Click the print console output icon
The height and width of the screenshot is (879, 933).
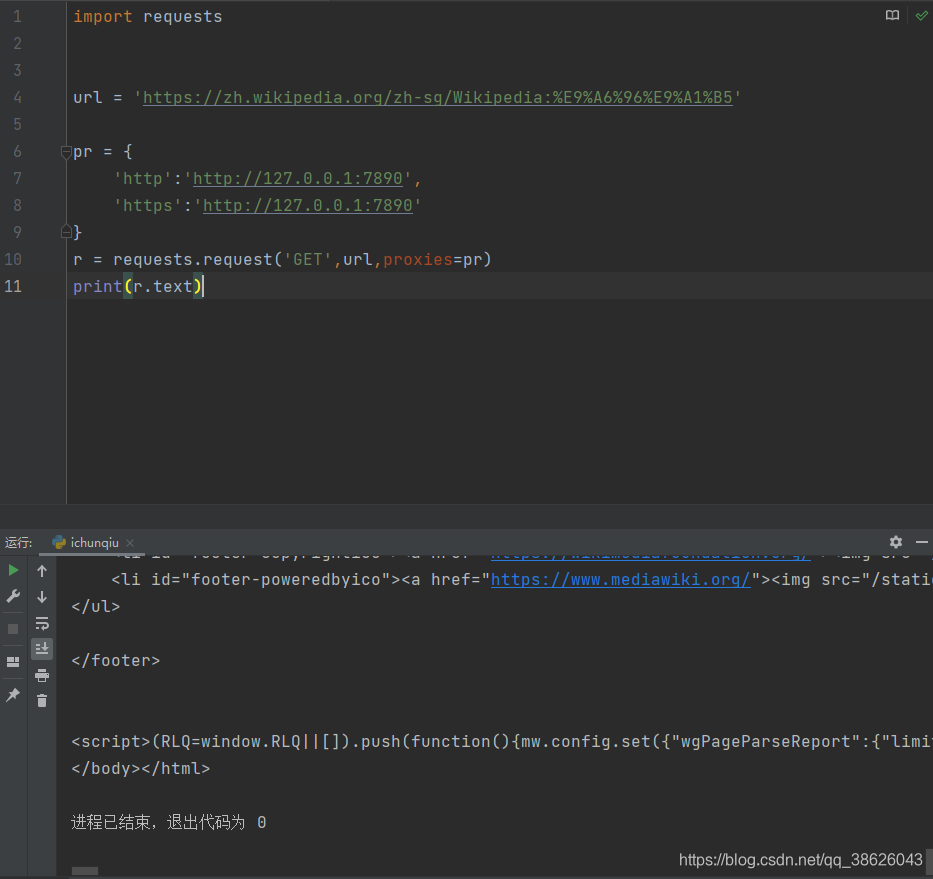pos(42,675)
